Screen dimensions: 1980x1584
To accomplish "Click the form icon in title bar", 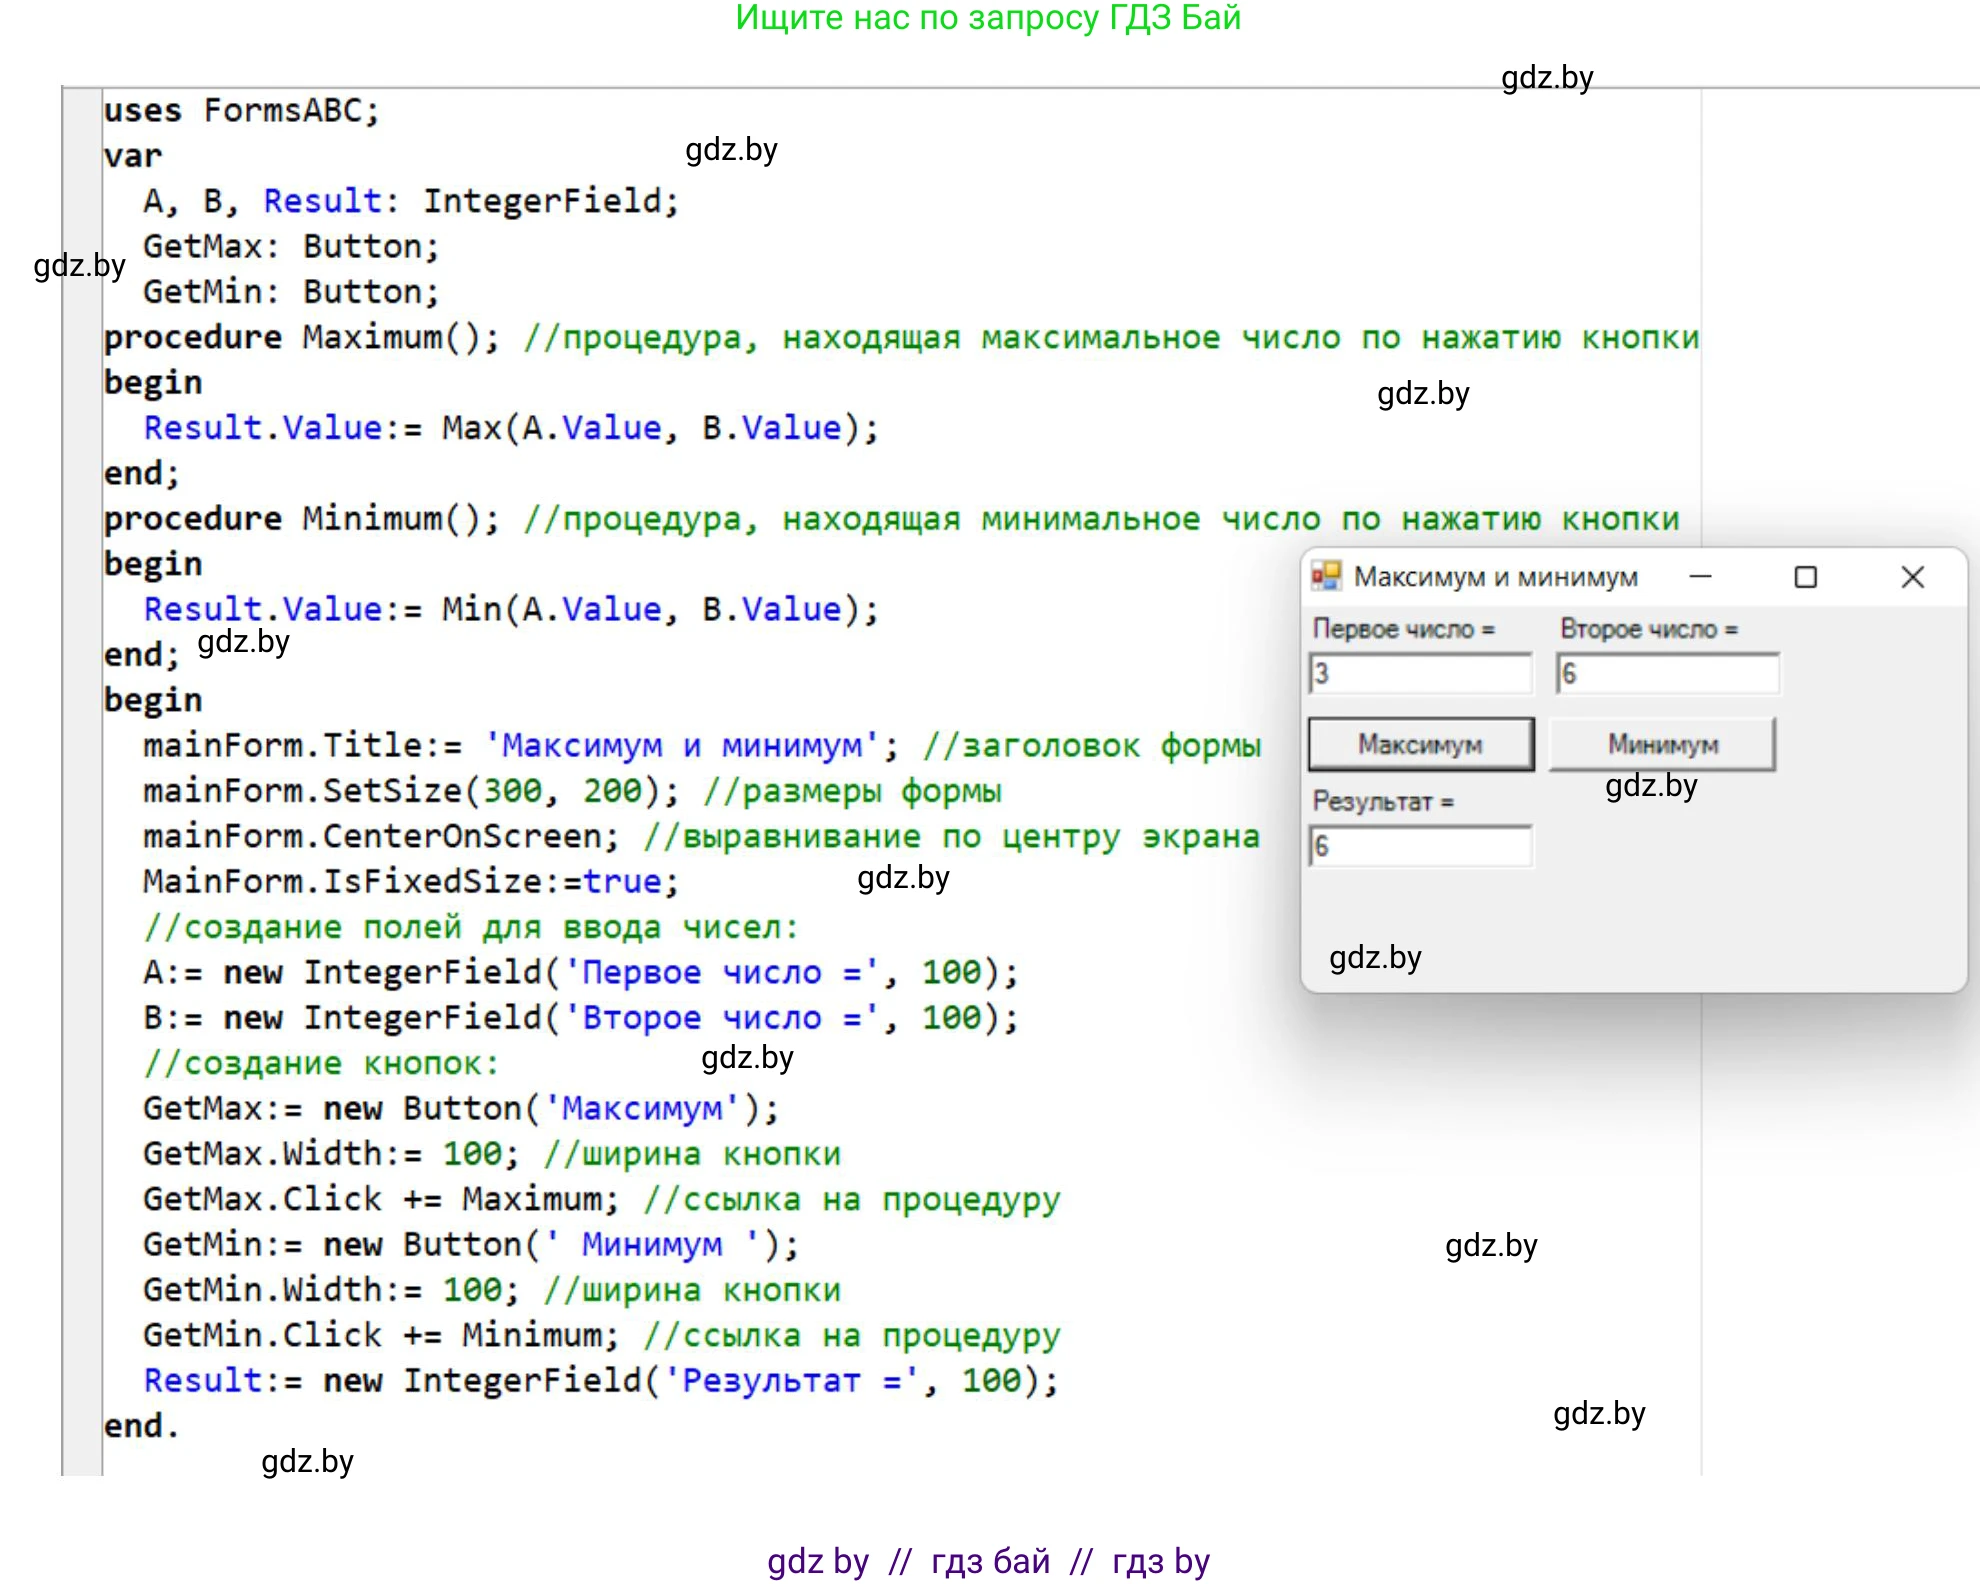I will 1326,576.
